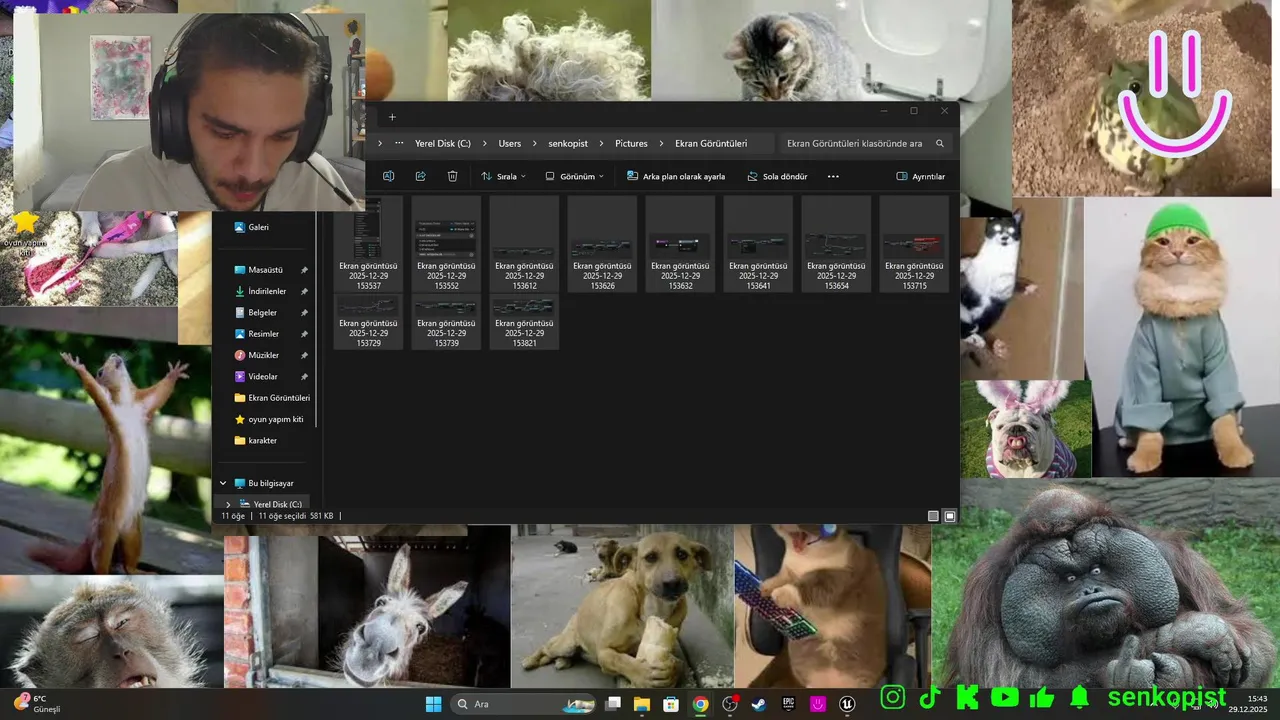The width and height of the screenshot is (1280, 720).
Task: Select screenshot file 153632
Action: coord(680,243)
